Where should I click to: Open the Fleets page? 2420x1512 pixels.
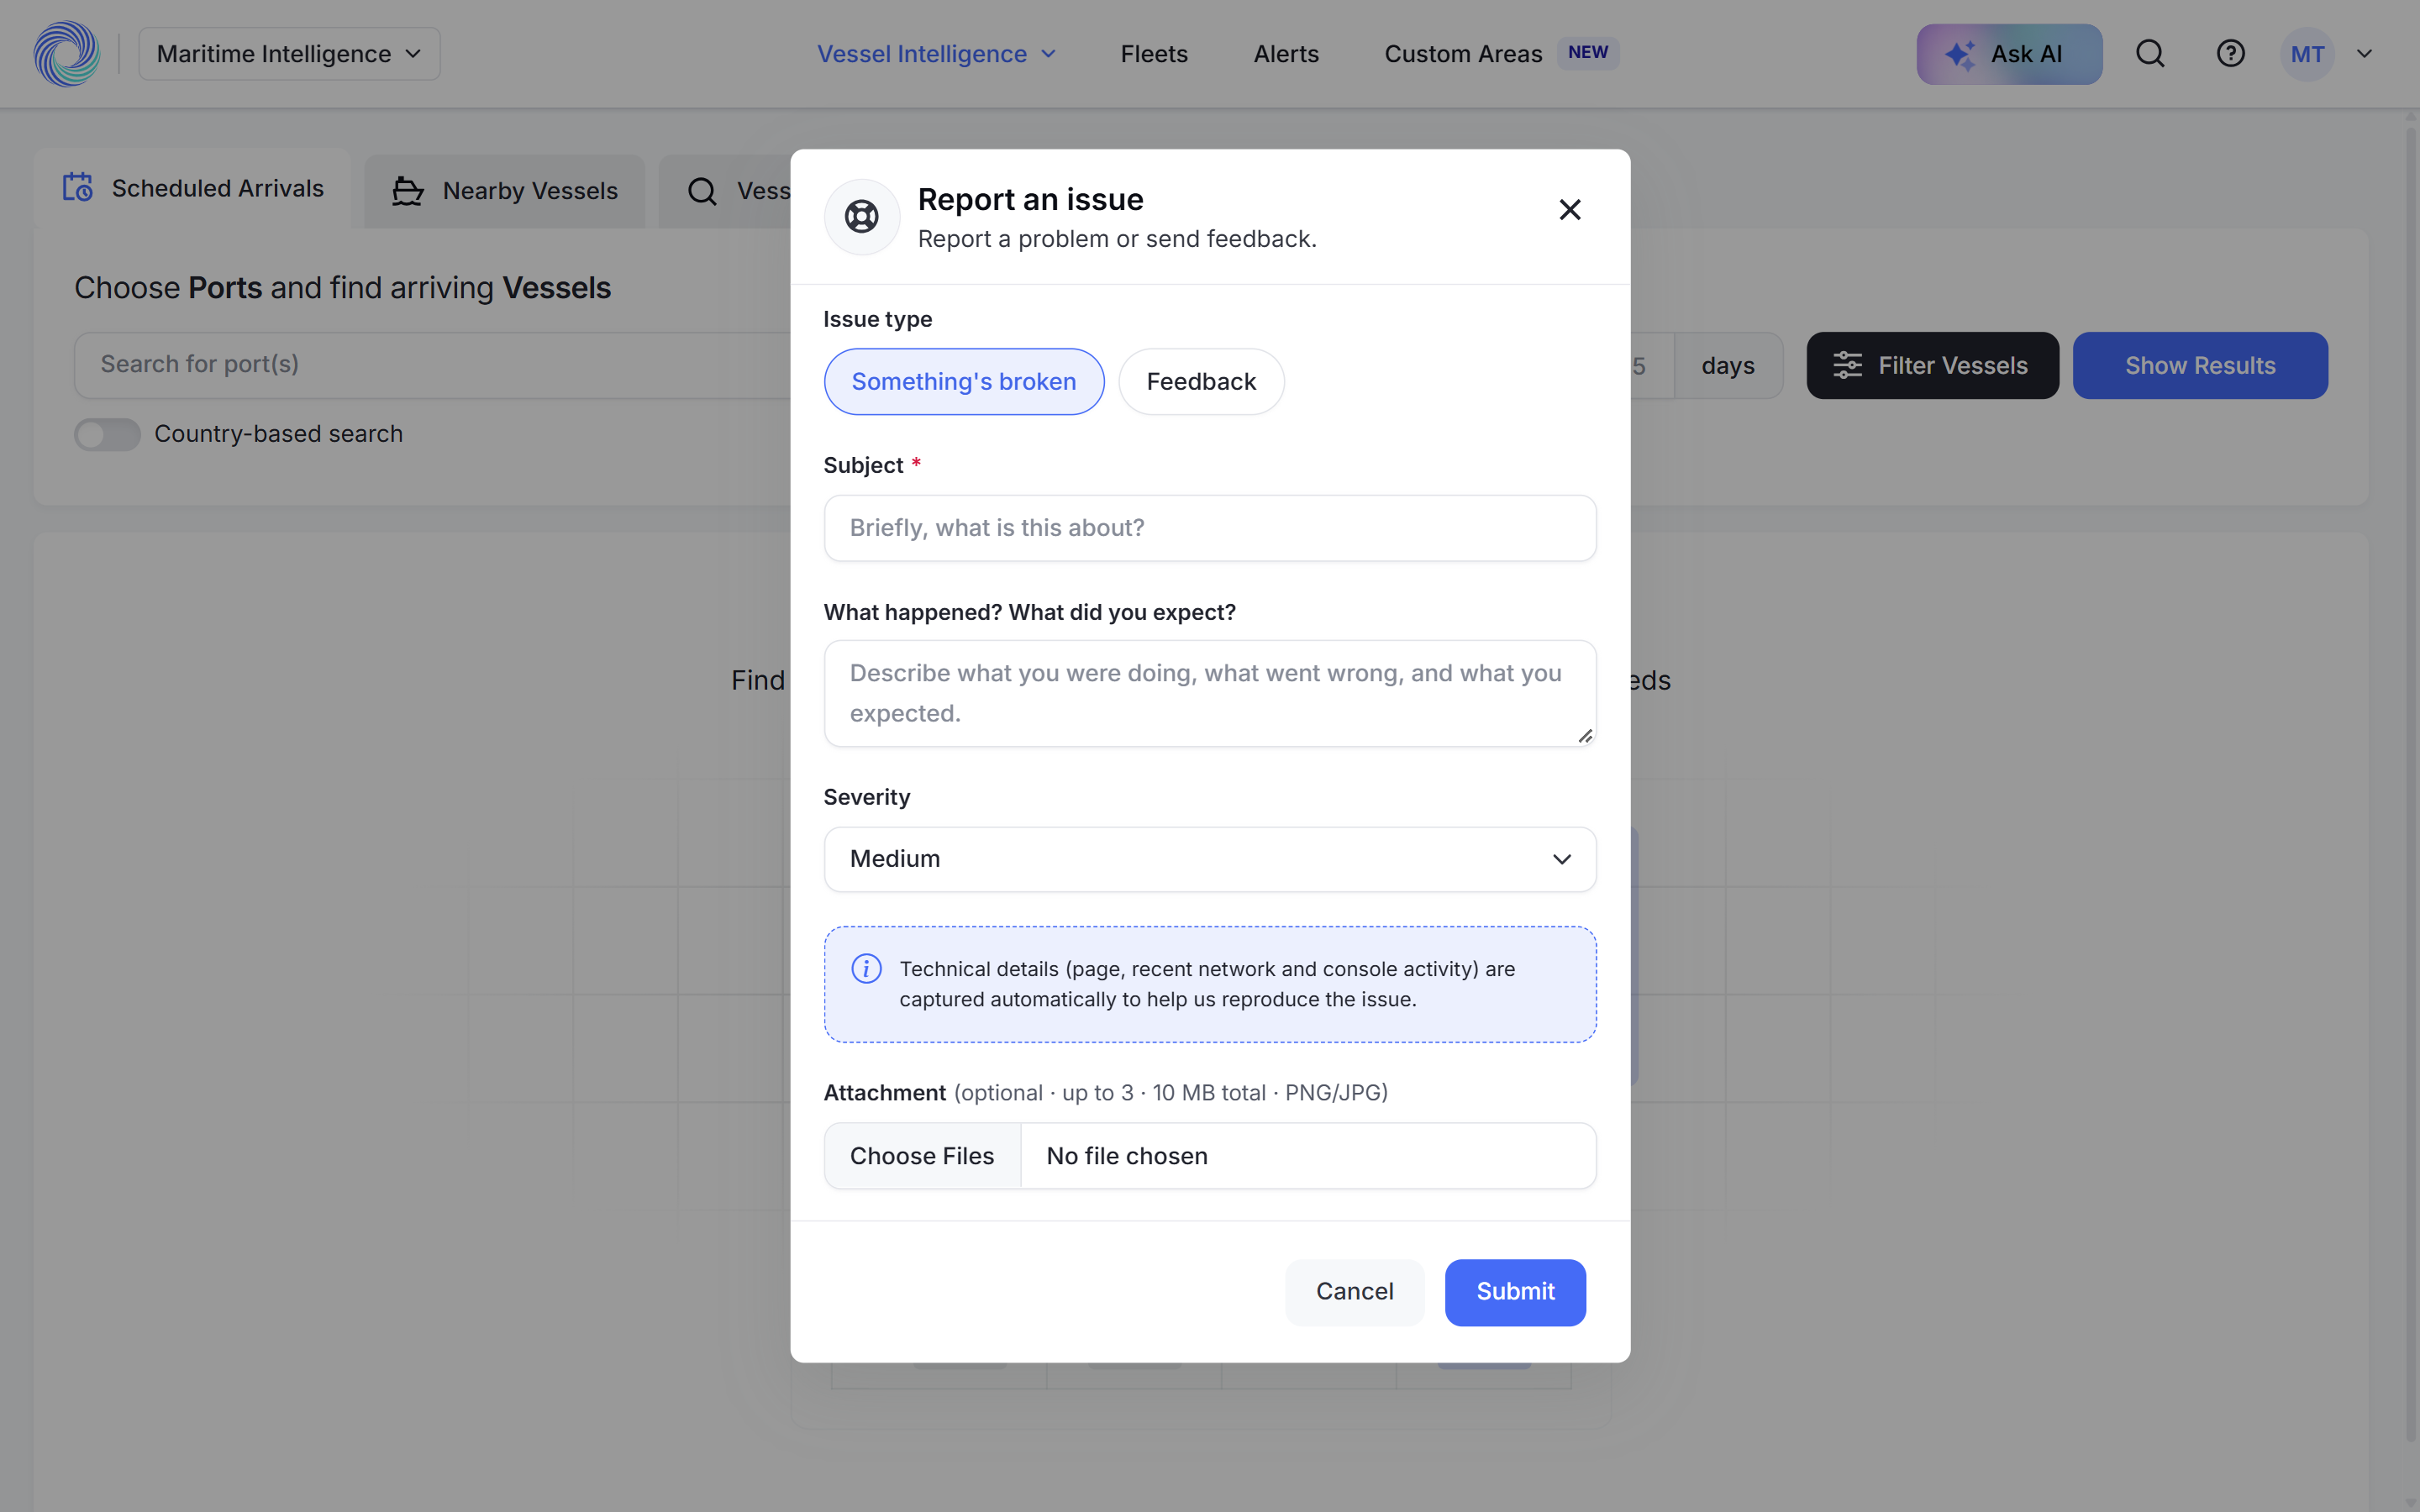click(1154, 54)
